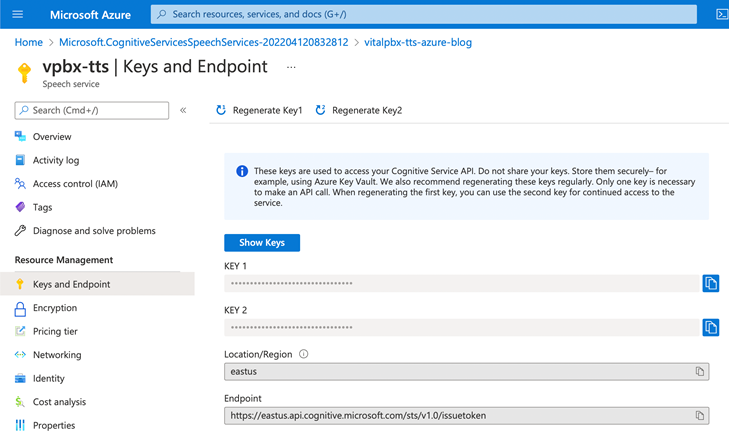Click the 'Location/Region' label
Viewport: 729px width, 441px height.
click(258, 355)
